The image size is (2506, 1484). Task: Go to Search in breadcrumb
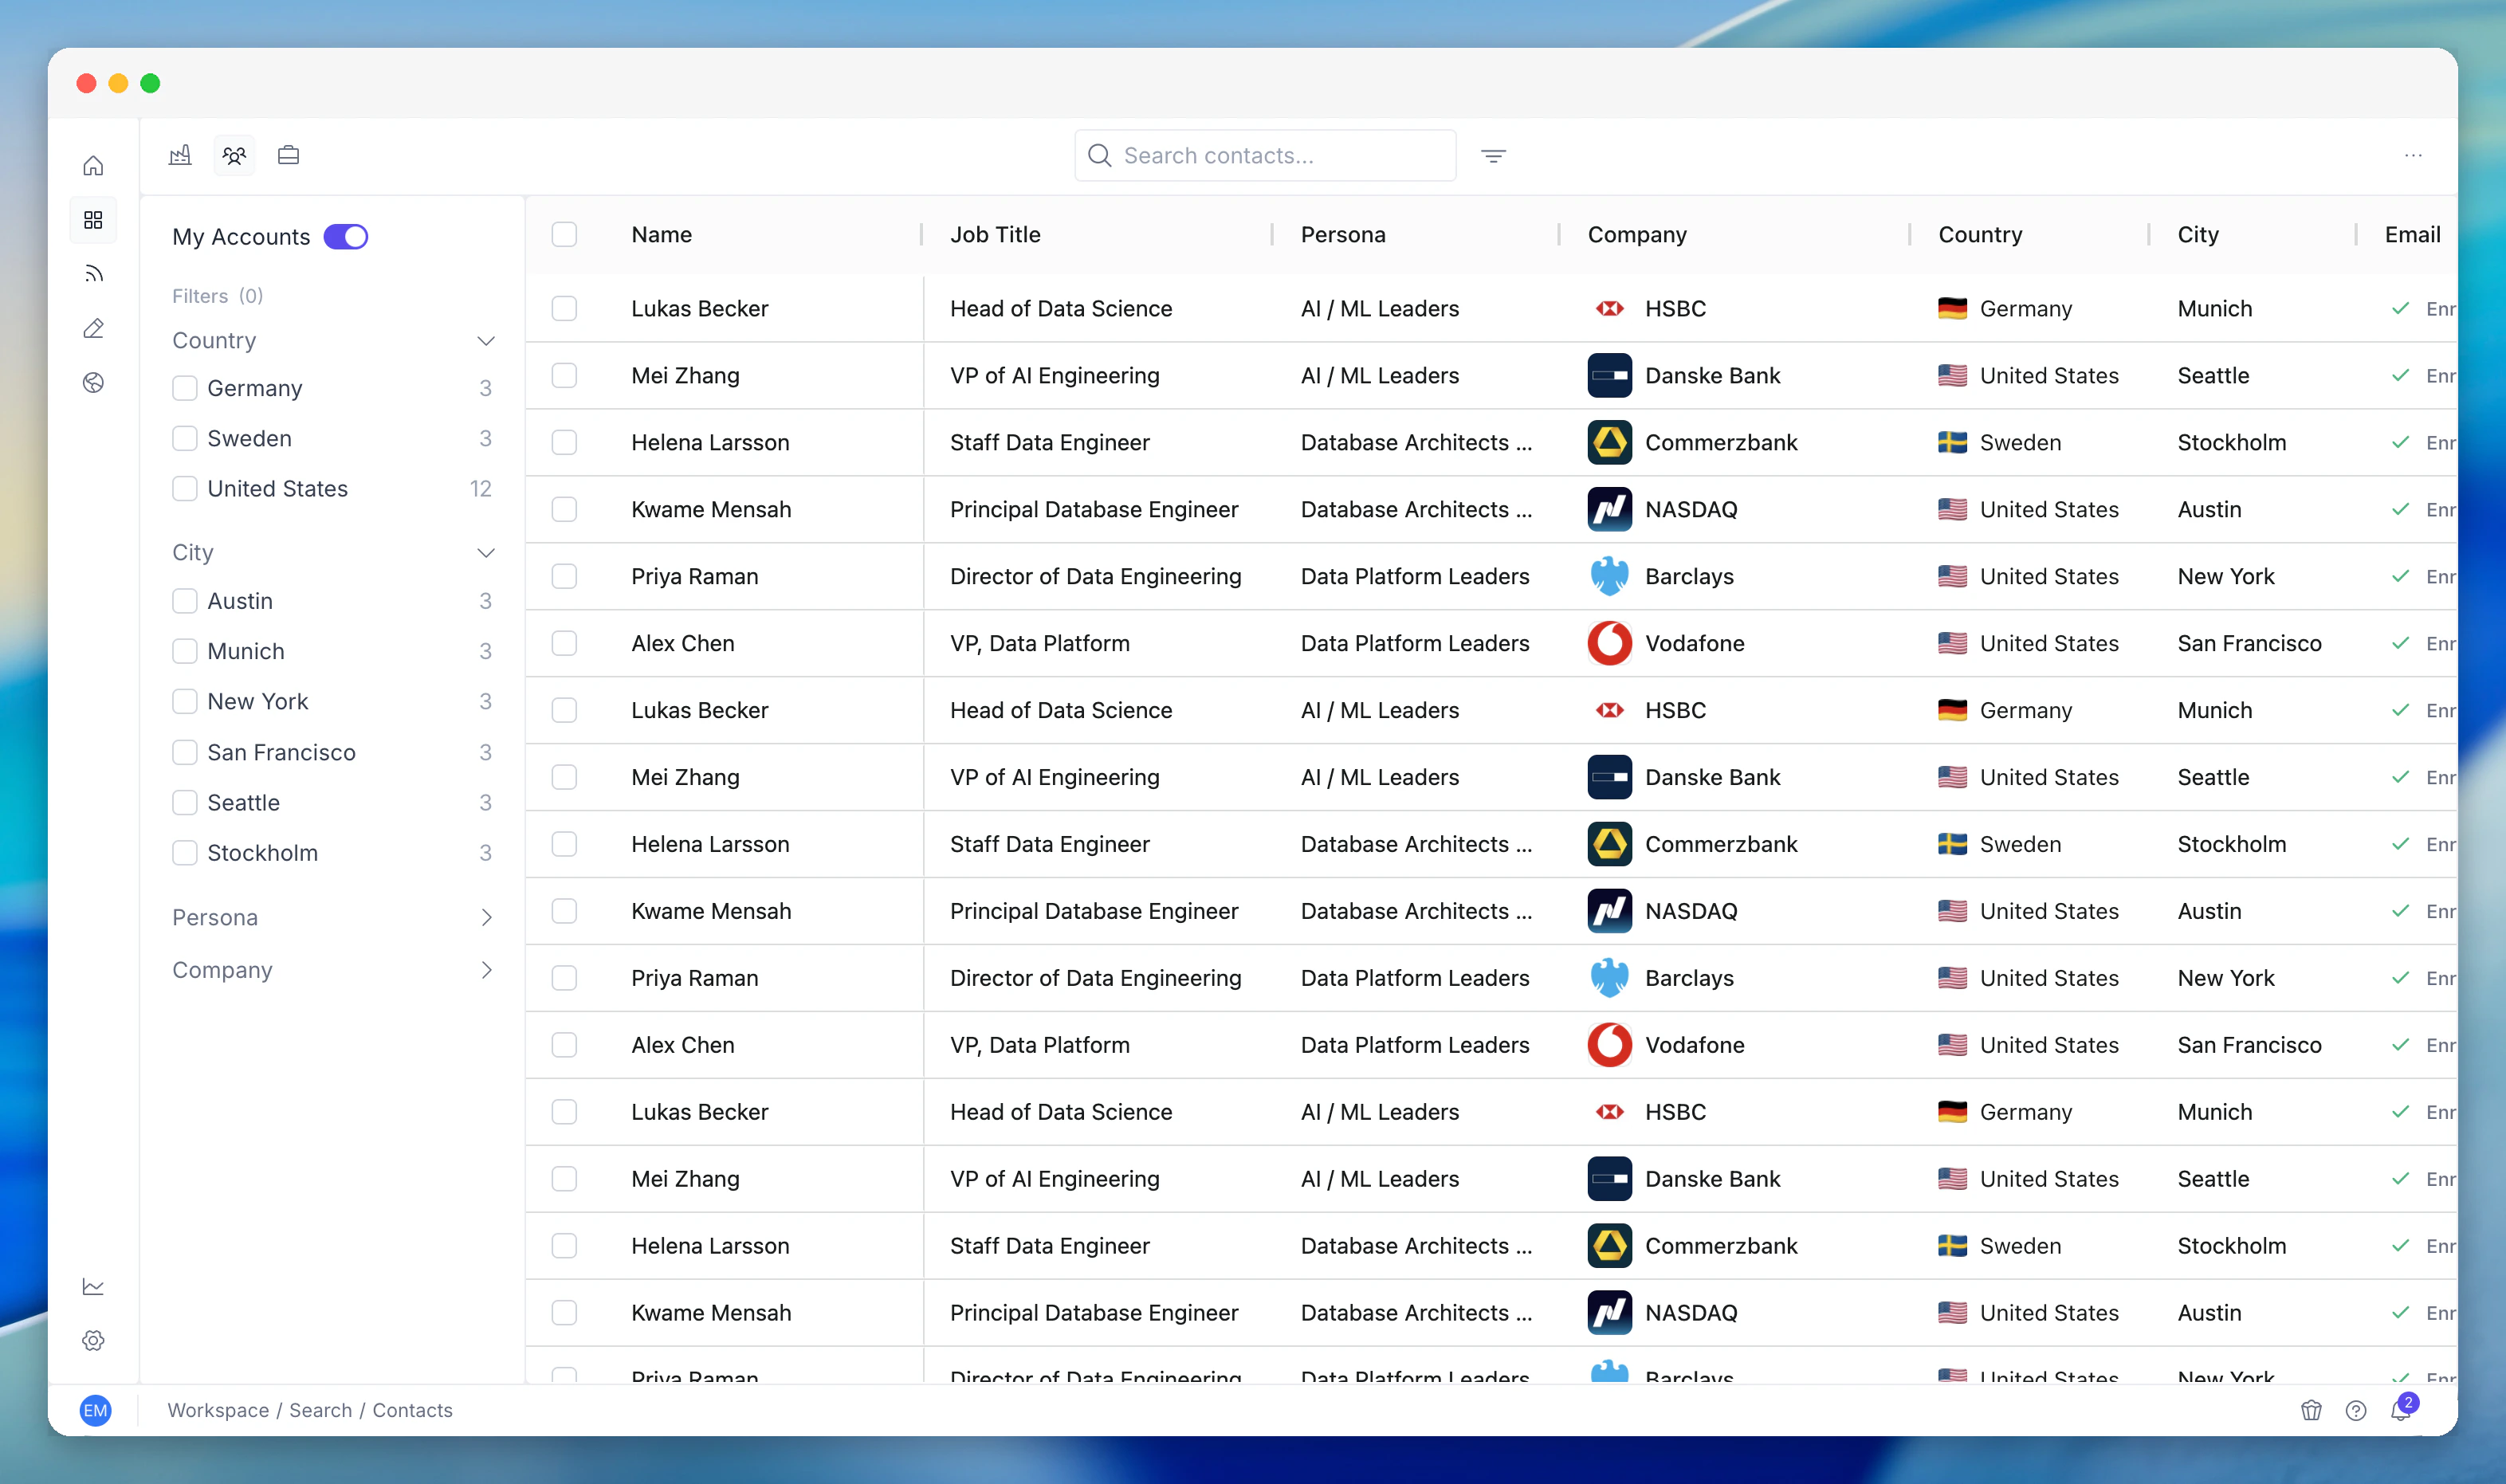(320, 1410)
